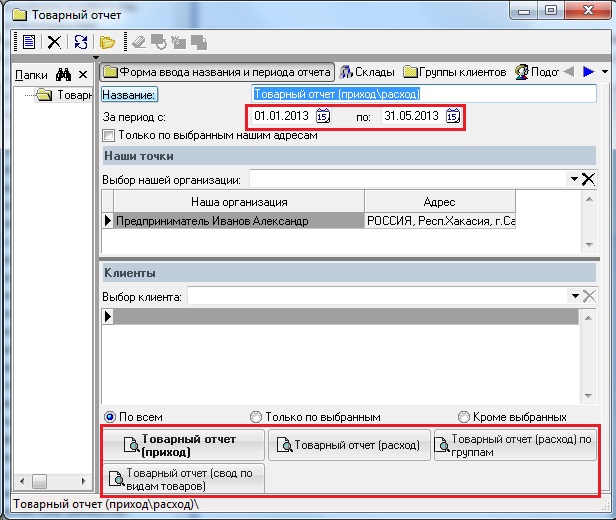The height and width of the screenshot is (520, 616).
Task: Click the end date field 31.05.2013
Action: (411, 116)
